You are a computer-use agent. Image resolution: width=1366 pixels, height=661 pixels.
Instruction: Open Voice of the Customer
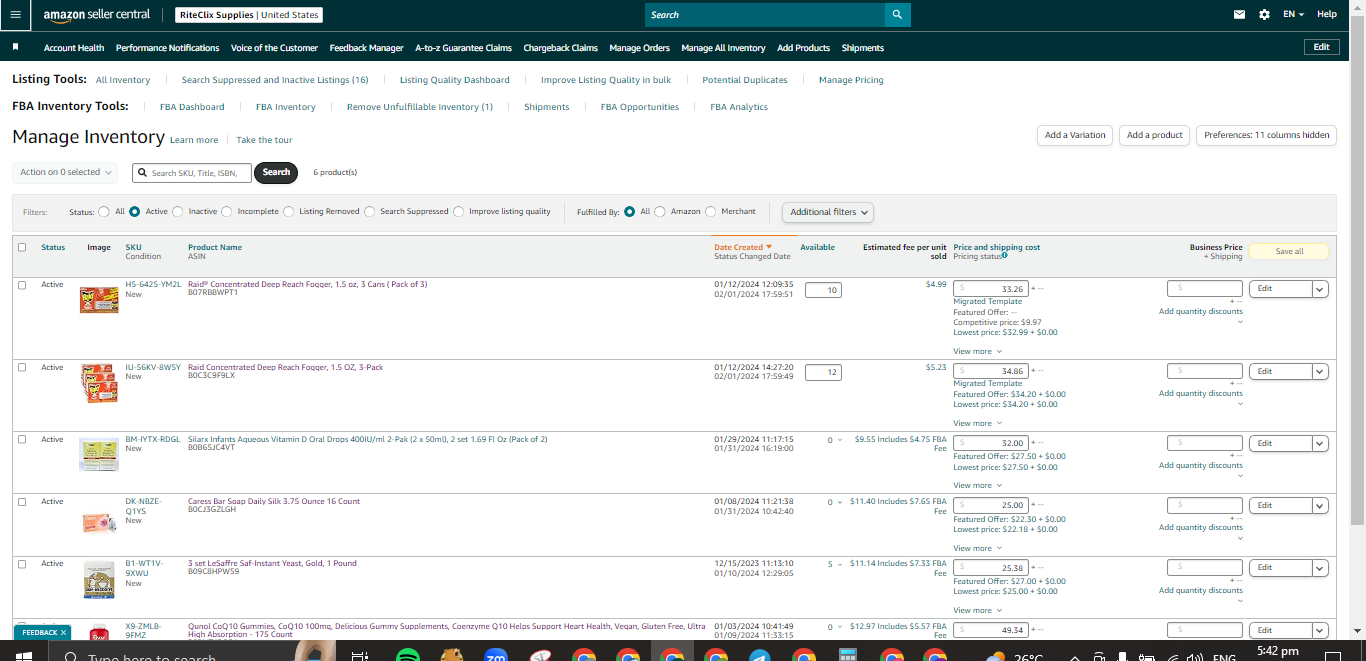click(x=274, y=48)
